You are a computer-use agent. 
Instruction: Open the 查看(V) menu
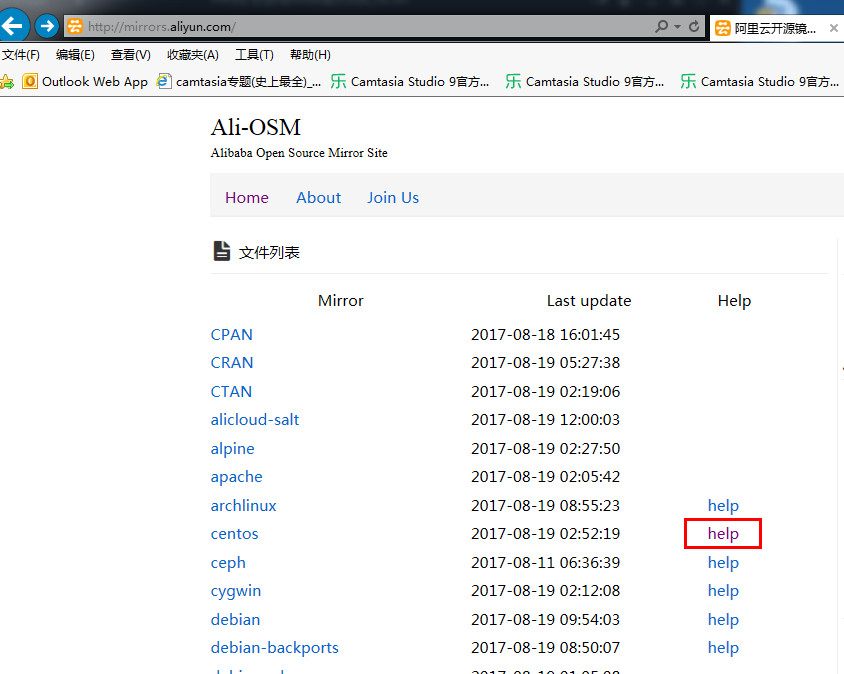[x=131, y=55]
